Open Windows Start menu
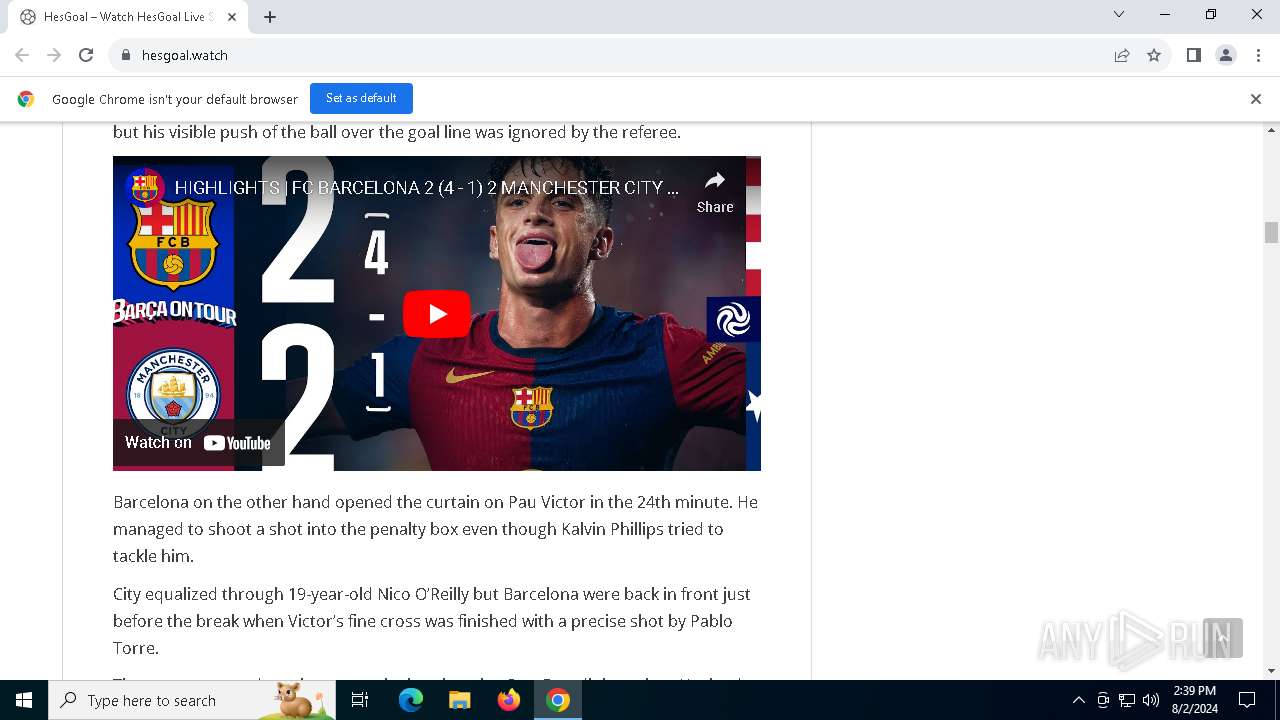 pyautogui.click(x=24, y=700)
